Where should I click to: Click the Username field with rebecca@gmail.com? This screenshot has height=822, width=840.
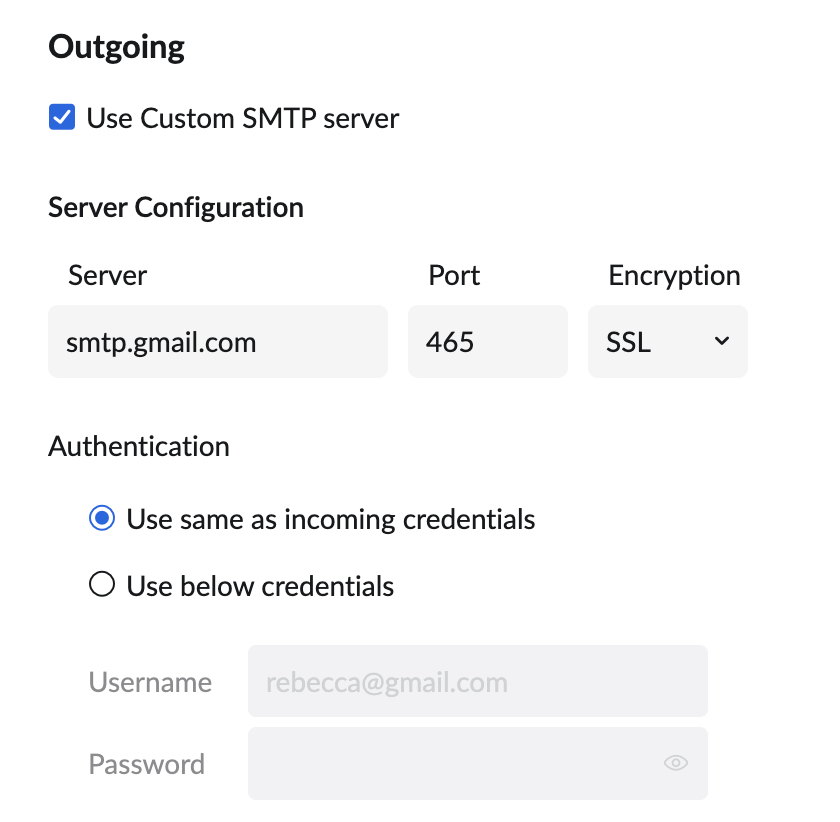point(477,682)
